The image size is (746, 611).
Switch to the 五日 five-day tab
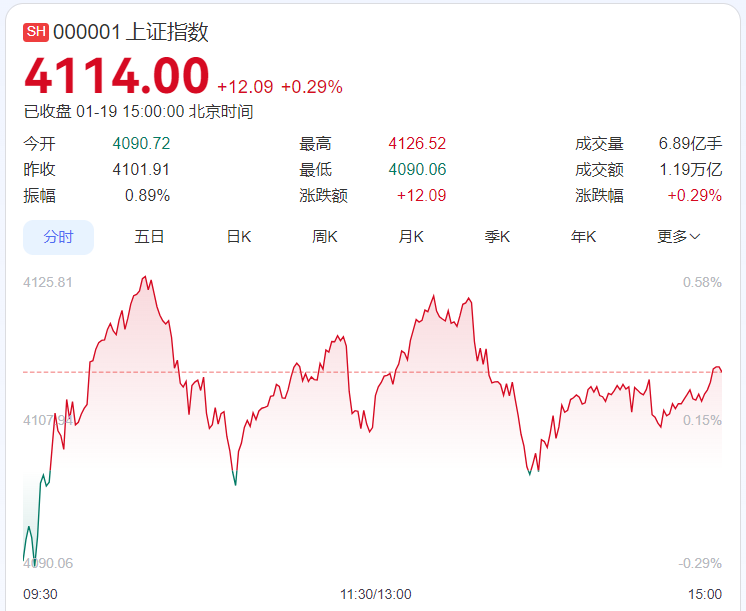tap(149, 237)
